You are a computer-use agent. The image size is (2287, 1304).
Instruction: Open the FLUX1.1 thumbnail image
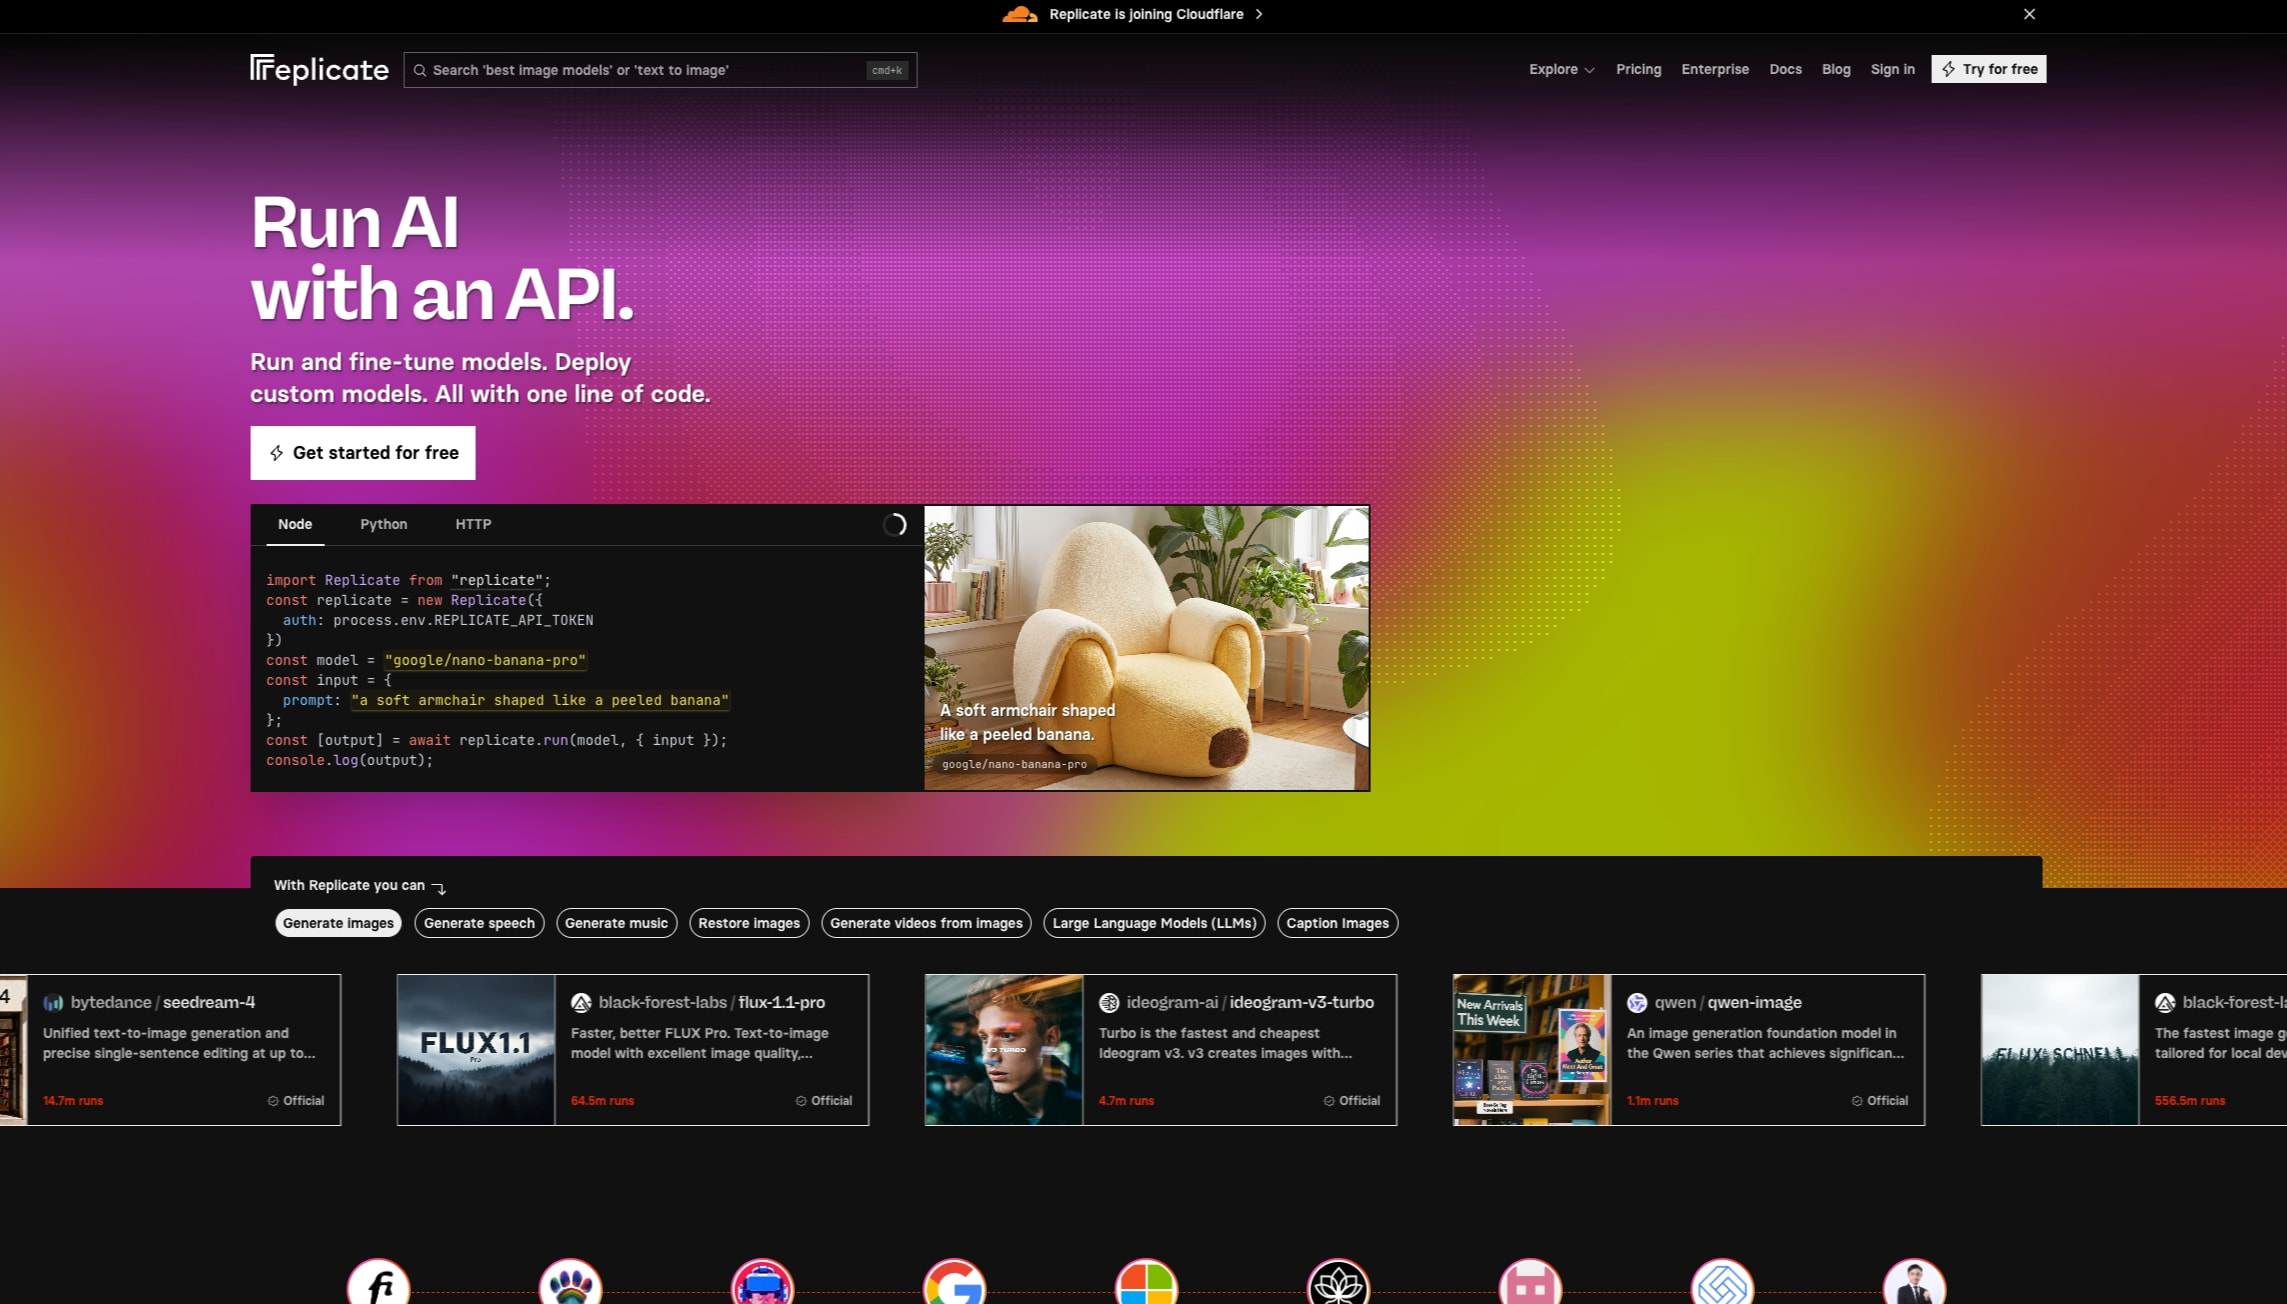(476, 1050)
